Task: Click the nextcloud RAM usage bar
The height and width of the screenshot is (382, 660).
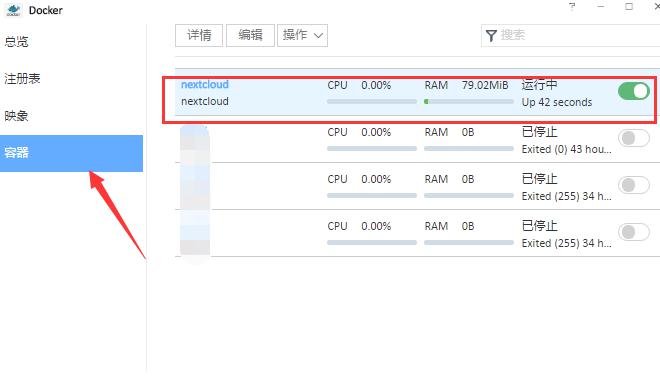Action: point(469,101)
